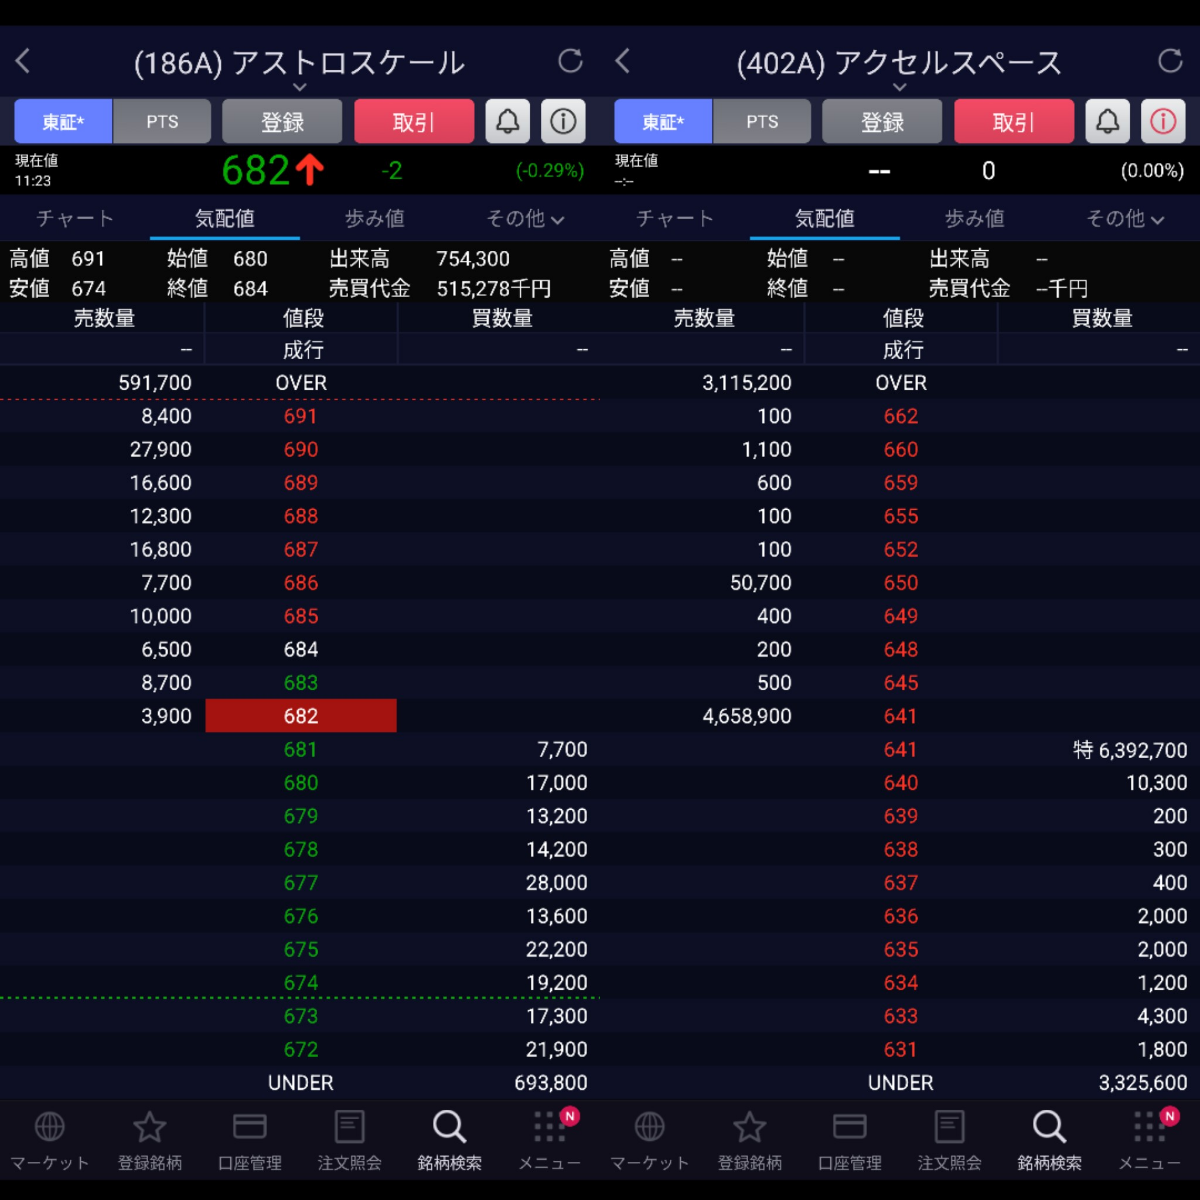Open 口座管理 in left bottom navigation
Screen dimensions: 1200x1200
(x=249, y=1140)
